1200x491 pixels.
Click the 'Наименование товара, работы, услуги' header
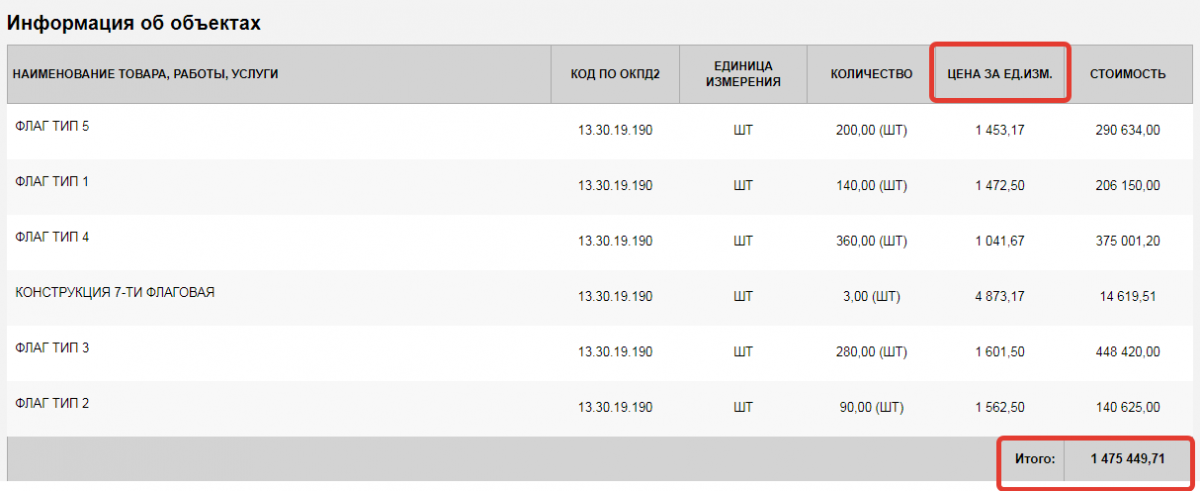145,74
